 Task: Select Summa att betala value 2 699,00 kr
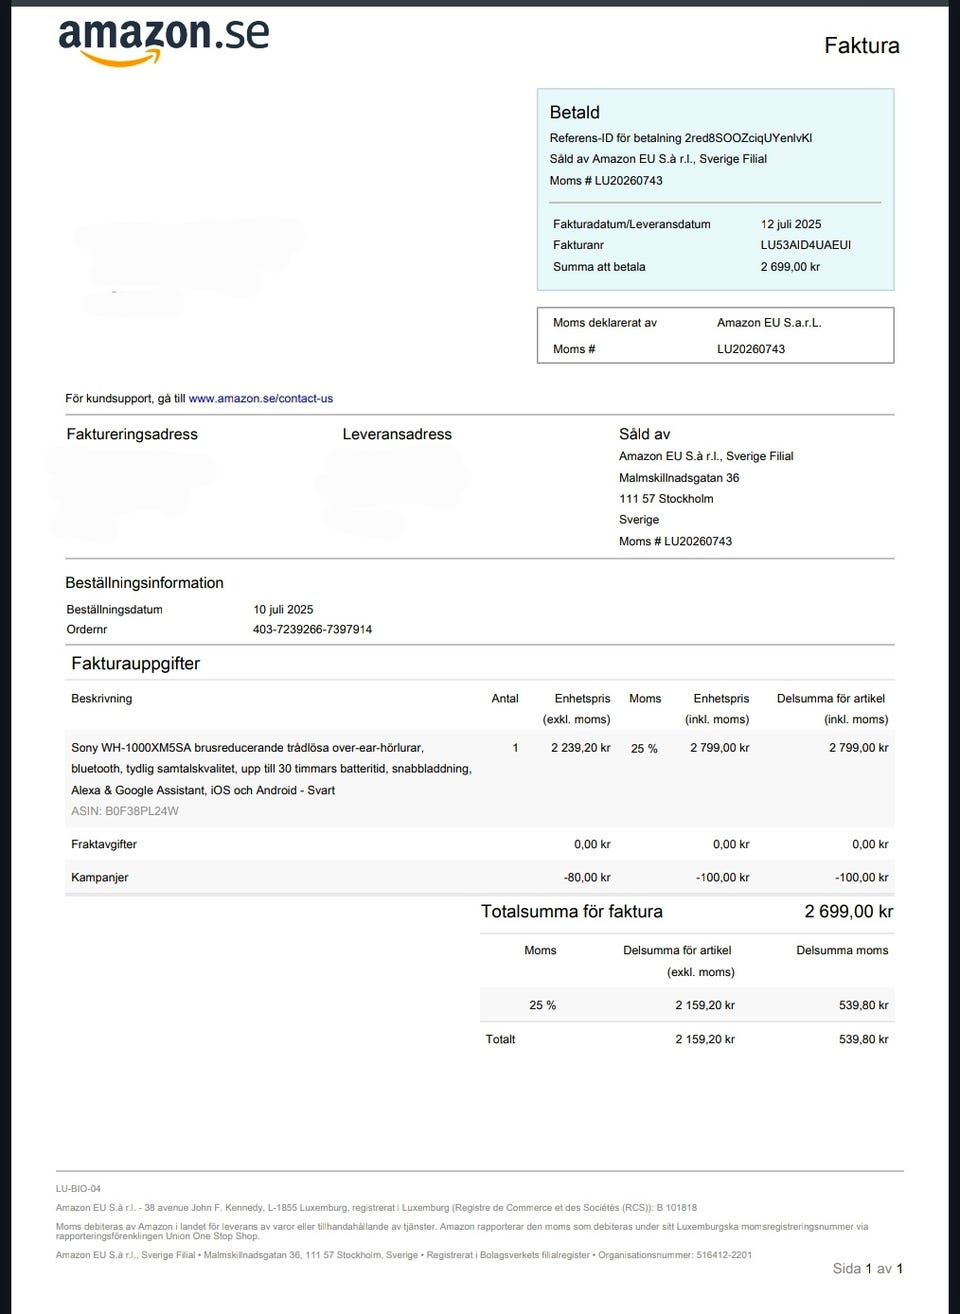(x=790, y=267)
